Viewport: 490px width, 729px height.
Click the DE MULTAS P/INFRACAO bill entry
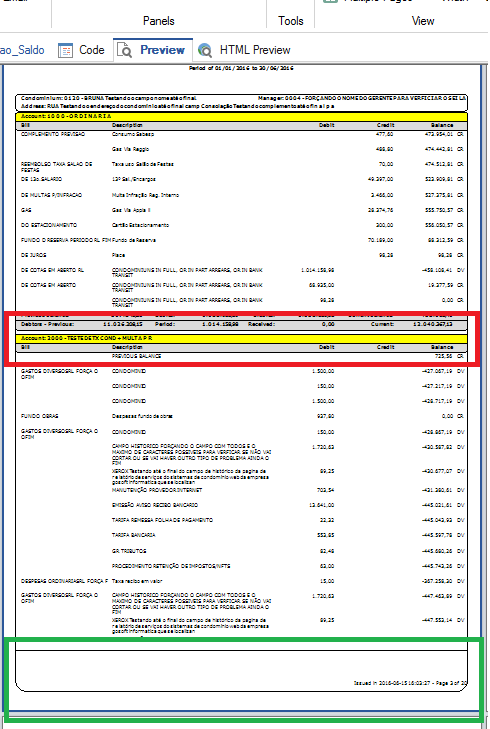point(51,195)
